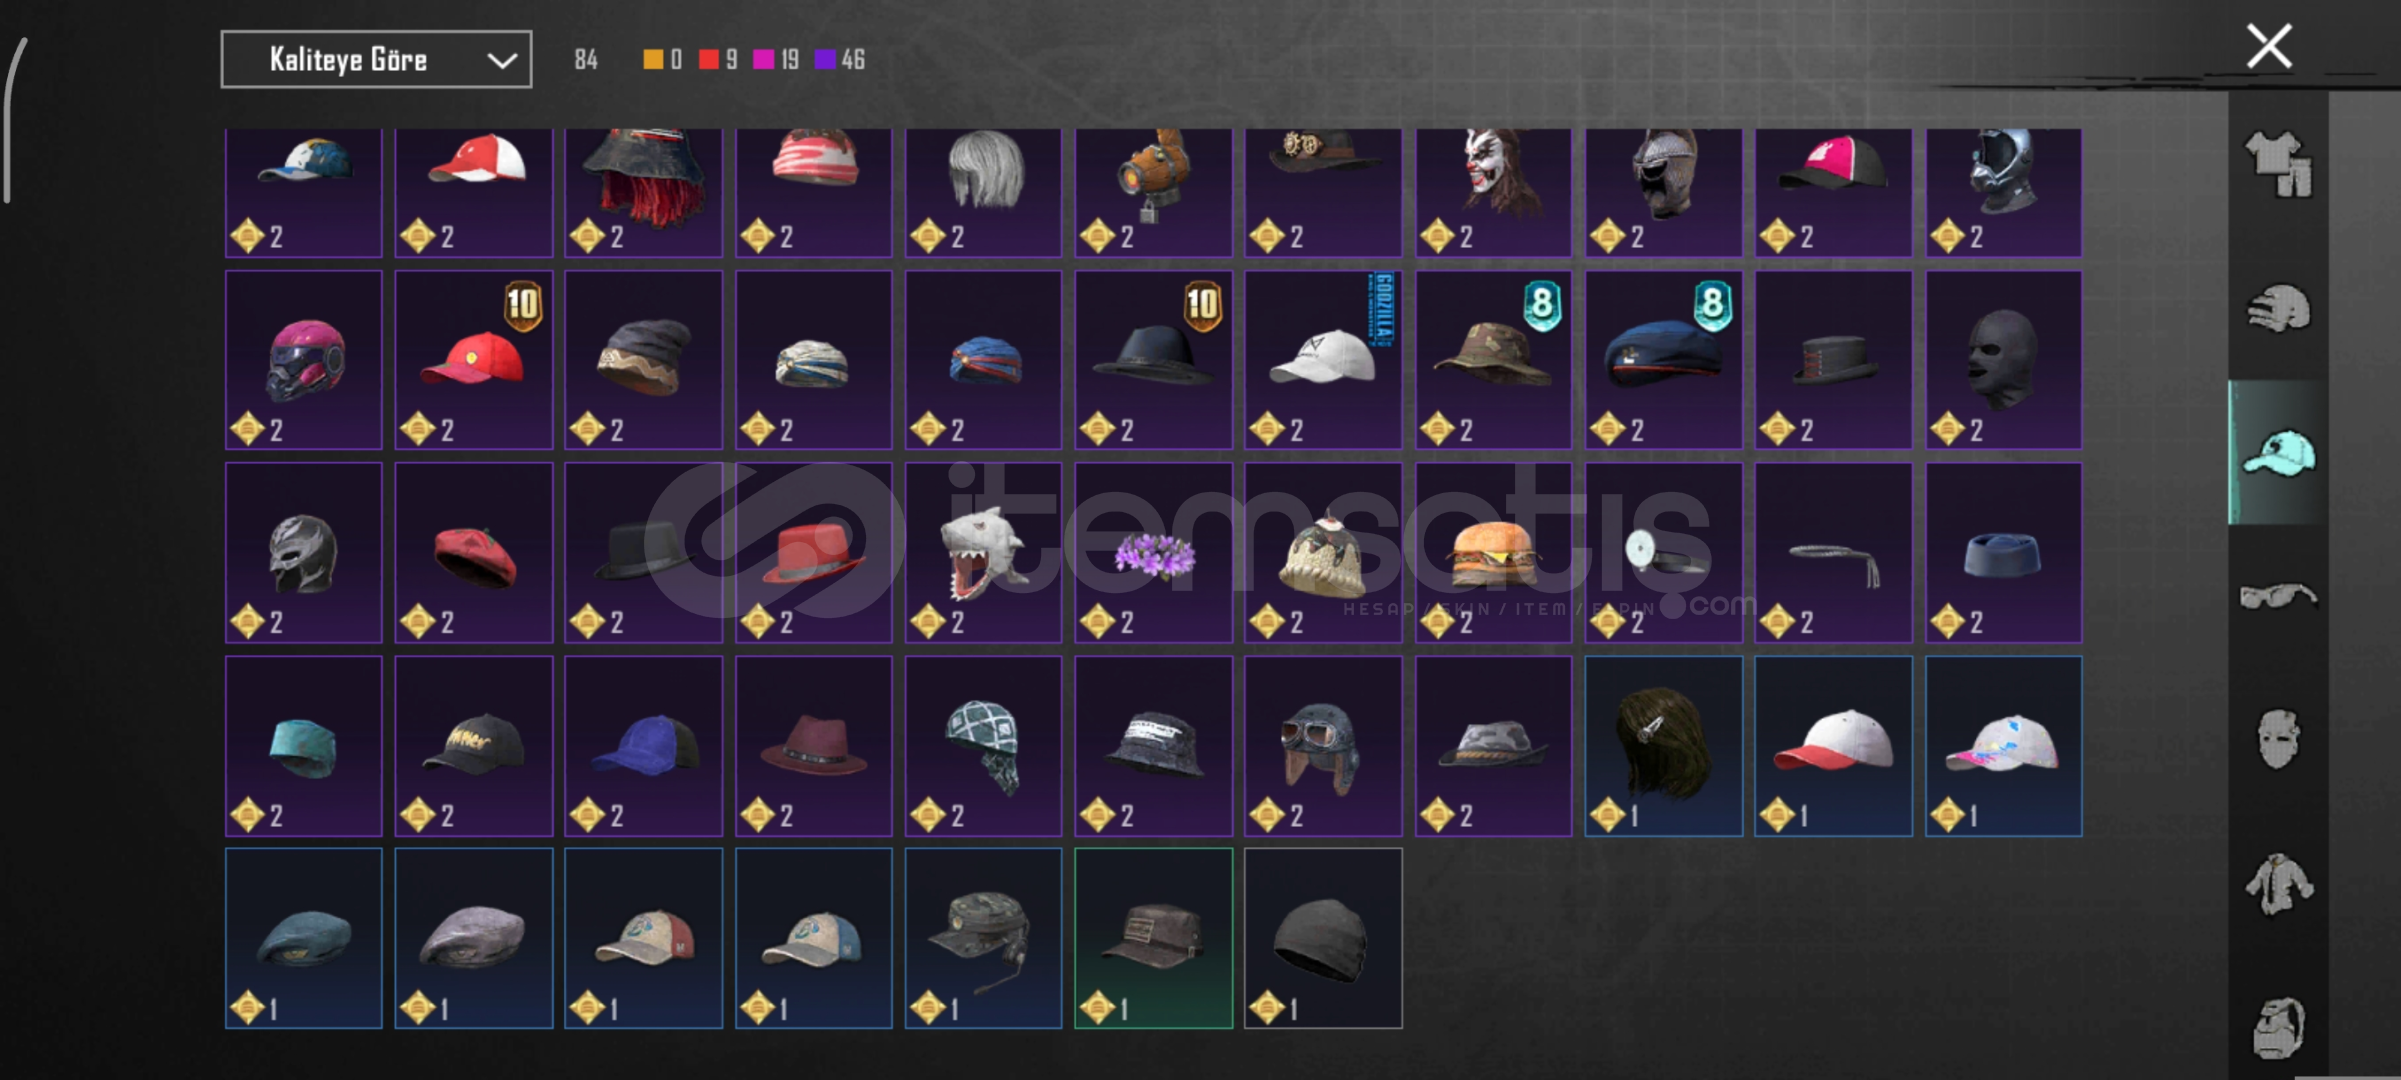Select the red cap with level 10 badge
The image size is (2401, 1080).
474,360
